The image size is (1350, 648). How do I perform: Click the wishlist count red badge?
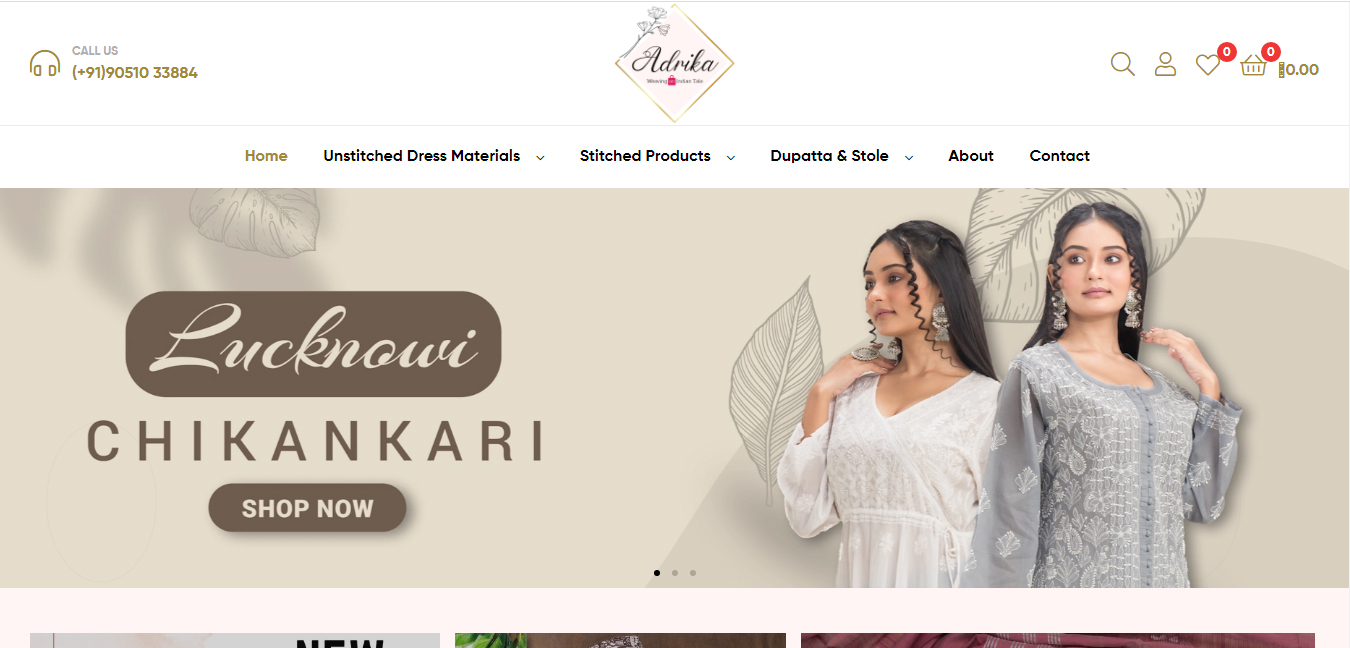click(1227, 52)
